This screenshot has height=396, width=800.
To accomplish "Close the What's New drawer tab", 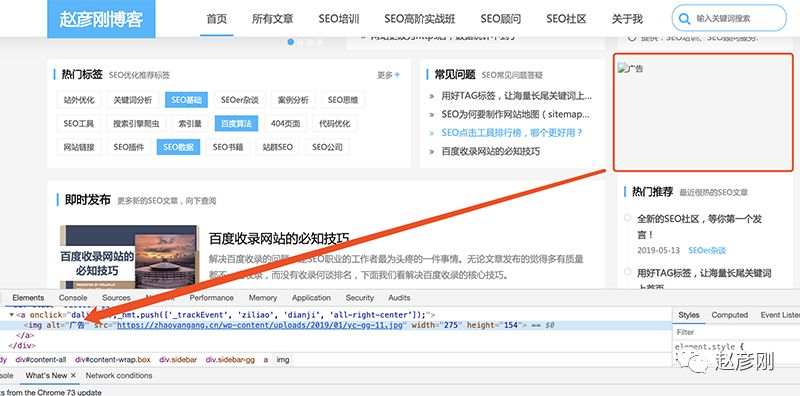I will coord(73,375).
